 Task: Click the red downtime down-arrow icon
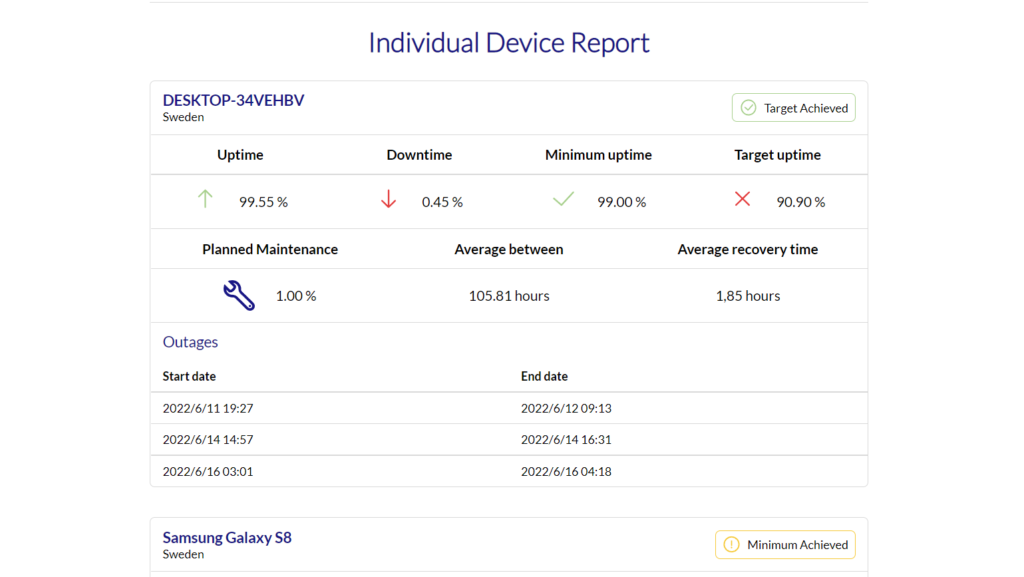tap(389, 199)
